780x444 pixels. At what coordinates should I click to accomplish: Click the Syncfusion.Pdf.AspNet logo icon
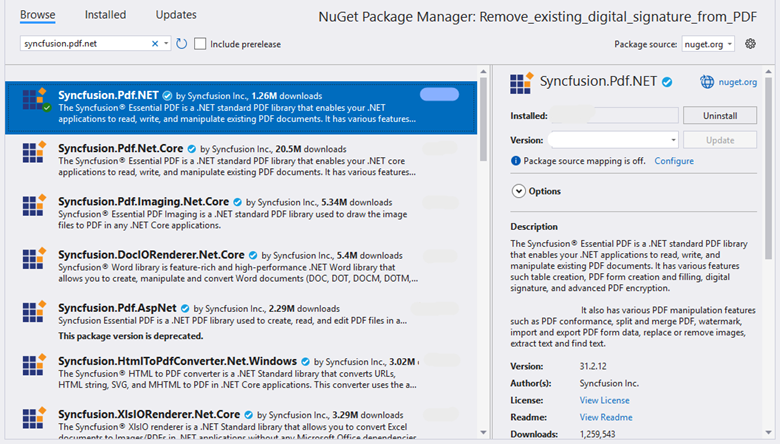click(x=35, y=312)
